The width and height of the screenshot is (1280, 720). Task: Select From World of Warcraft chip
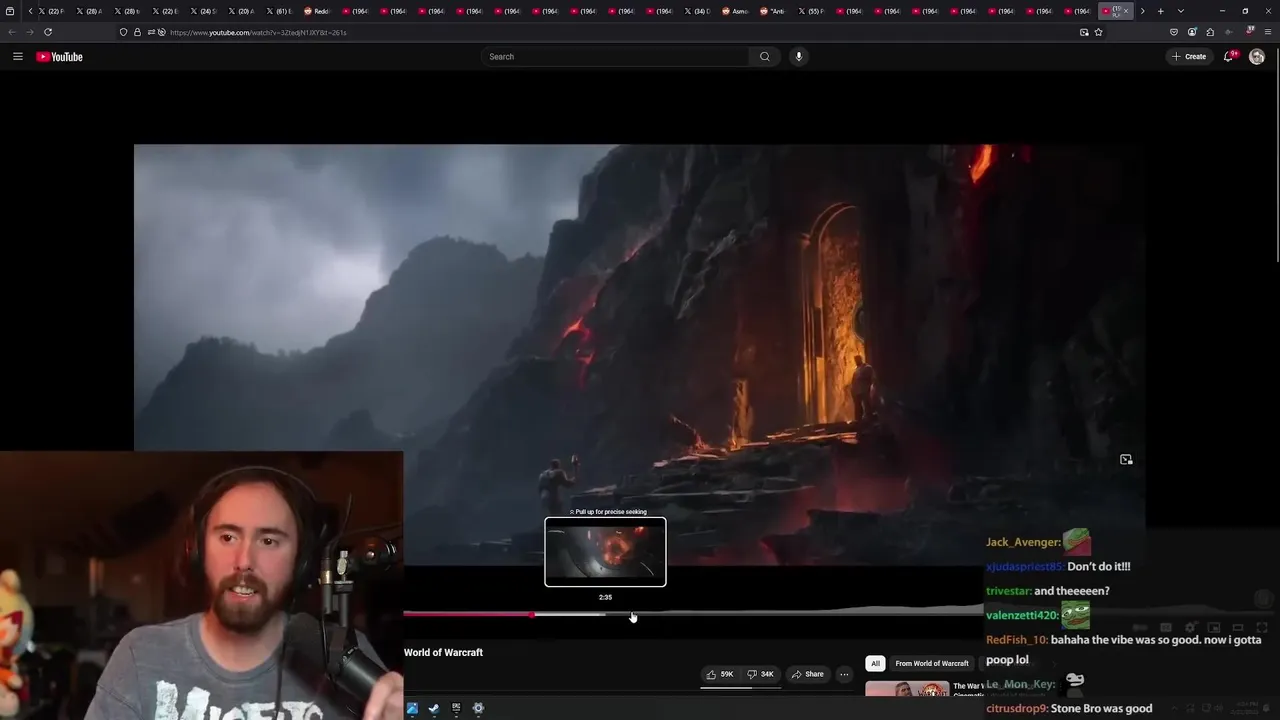931,663
